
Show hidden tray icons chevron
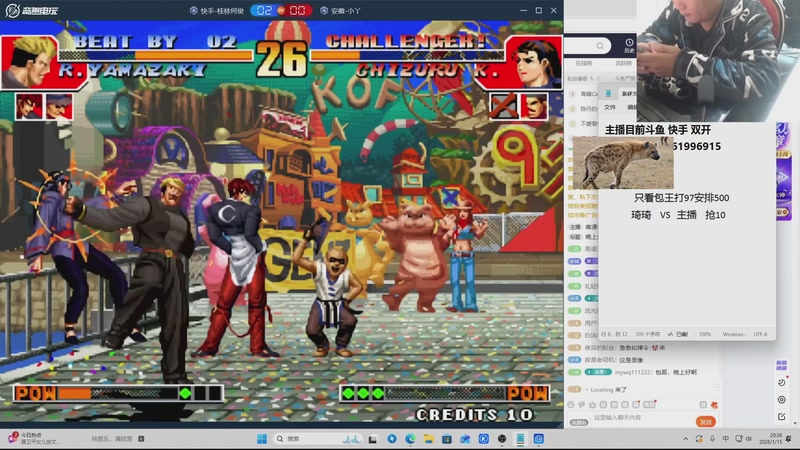coord(686,439)
